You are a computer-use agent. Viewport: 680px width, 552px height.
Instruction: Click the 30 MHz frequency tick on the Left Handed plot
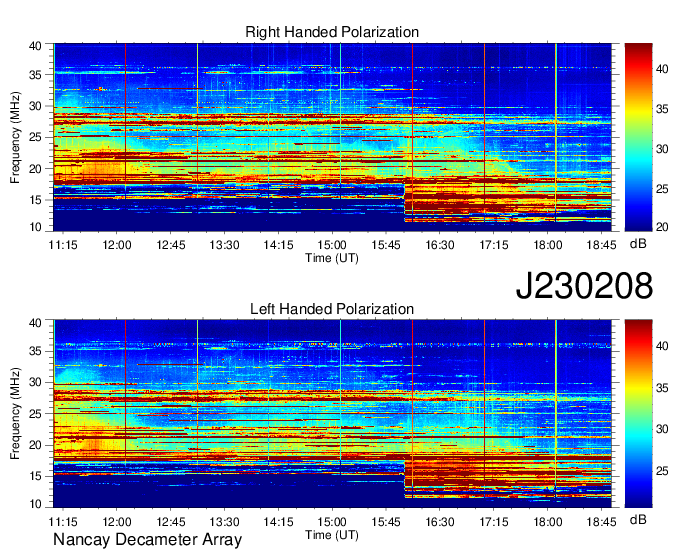[35, 382]
